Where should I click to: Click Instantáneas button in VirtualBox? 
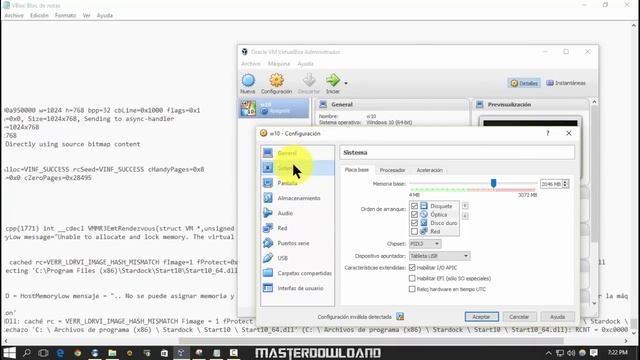[x=566, y=83]
